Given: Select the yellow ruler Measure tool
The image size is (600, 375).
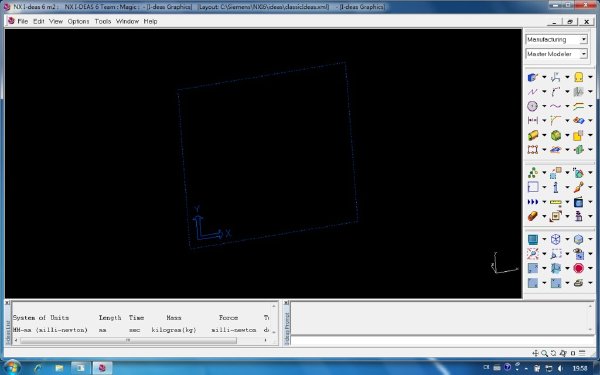Looking at the screenshot, I should pyautogui.click(x=556, y=202).
